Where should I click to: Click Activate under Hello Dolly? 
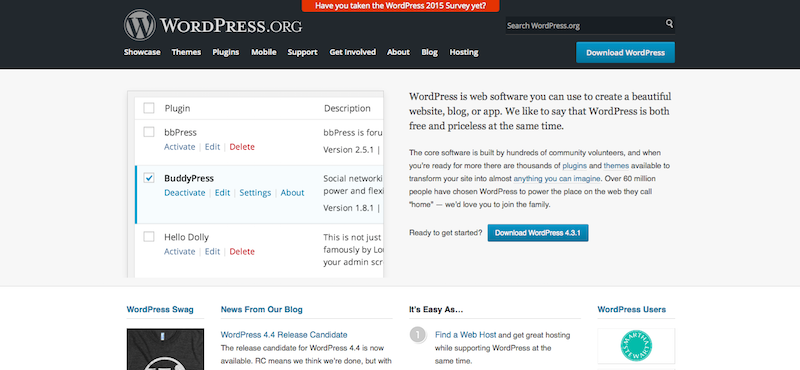click(180, 252)
